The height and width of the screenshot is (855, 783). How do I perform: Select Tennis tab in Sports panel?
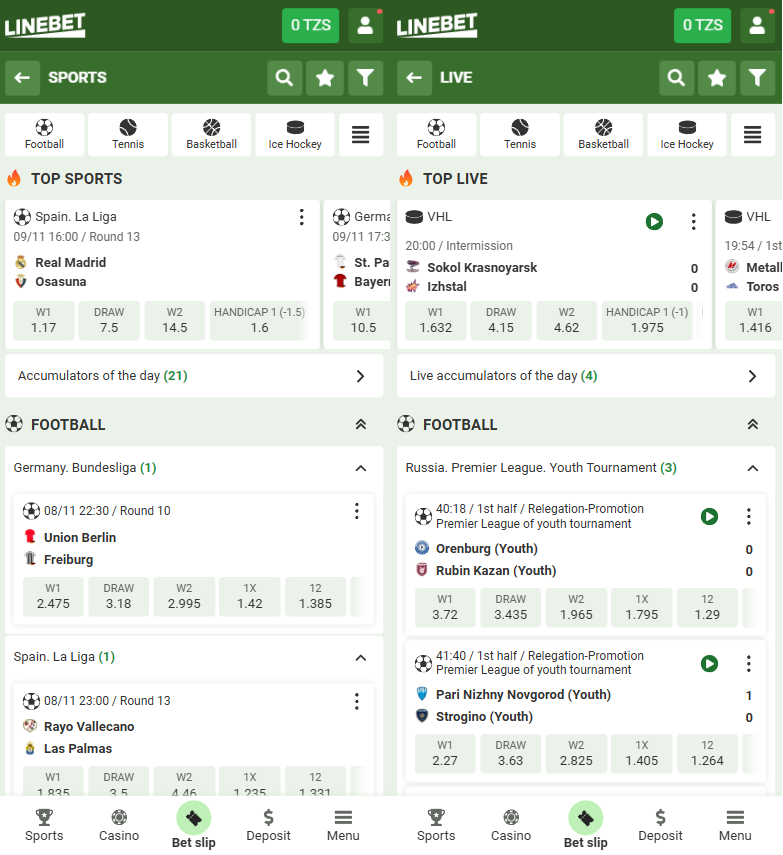pyautogui.click(x=128, y=135)
